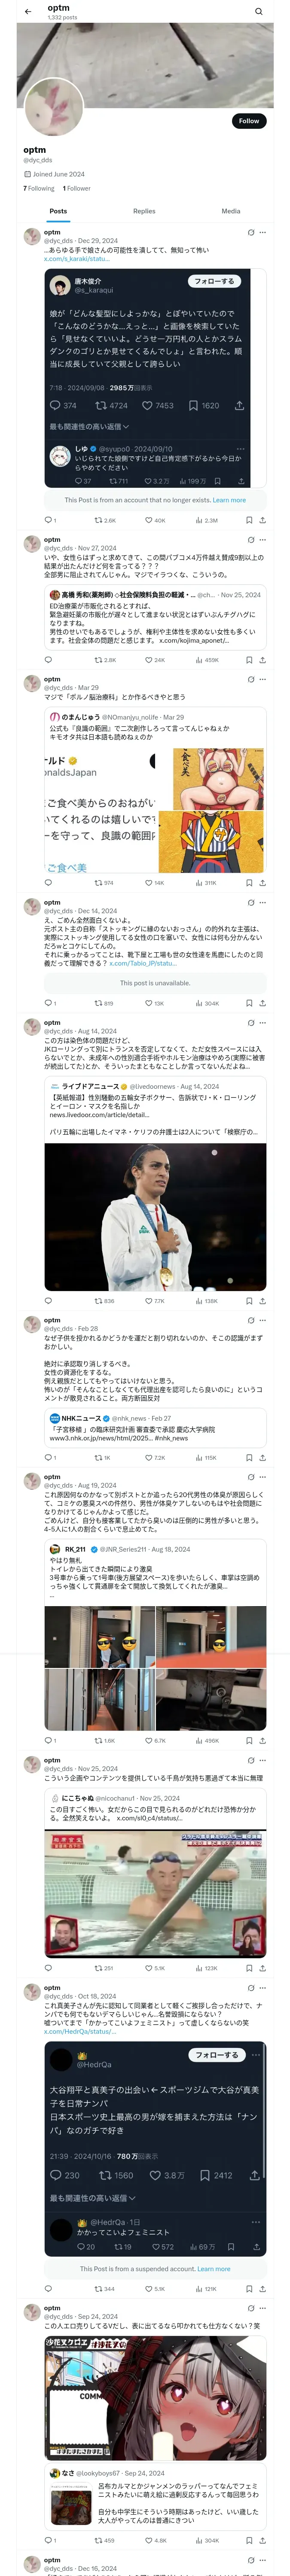
Task: Open the Grok icon on the Dec 29 post
Action: click(250, 232)
